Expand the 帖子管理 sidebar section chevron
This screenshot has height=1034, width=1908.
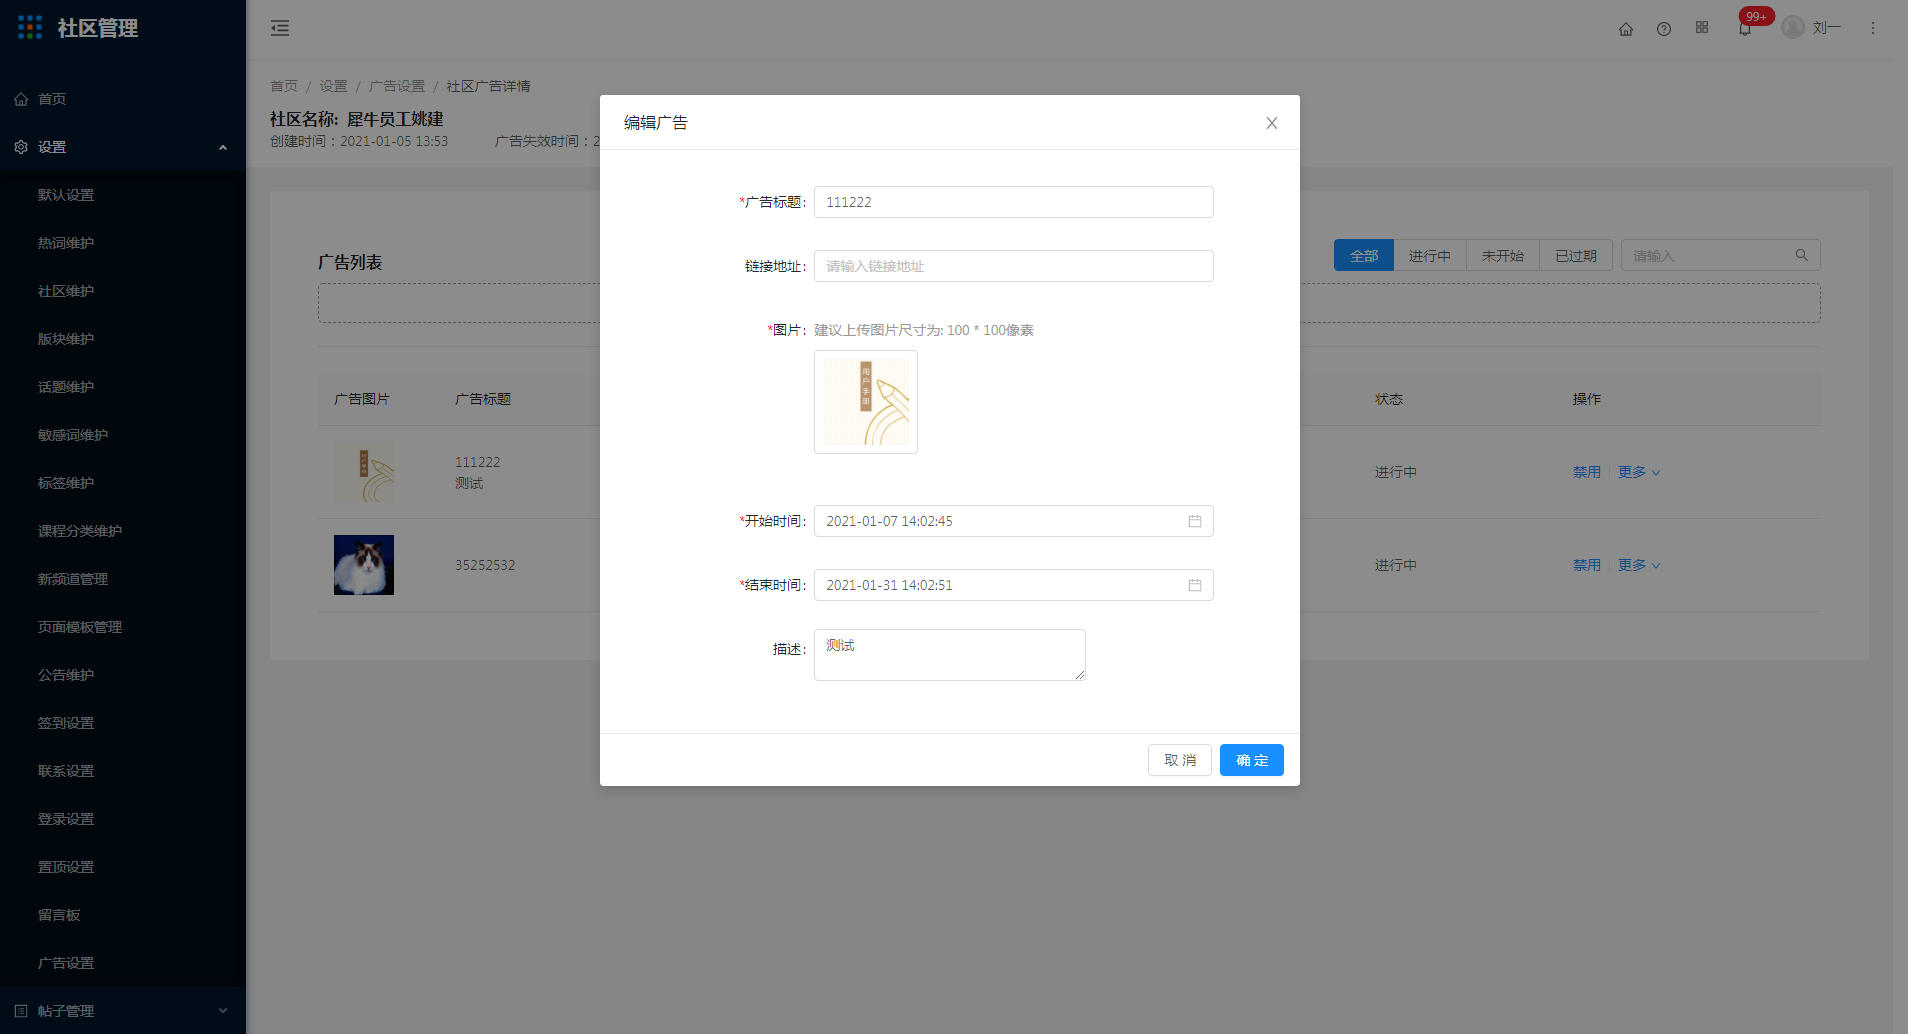pyautogui.click(x=223, y=1011)
